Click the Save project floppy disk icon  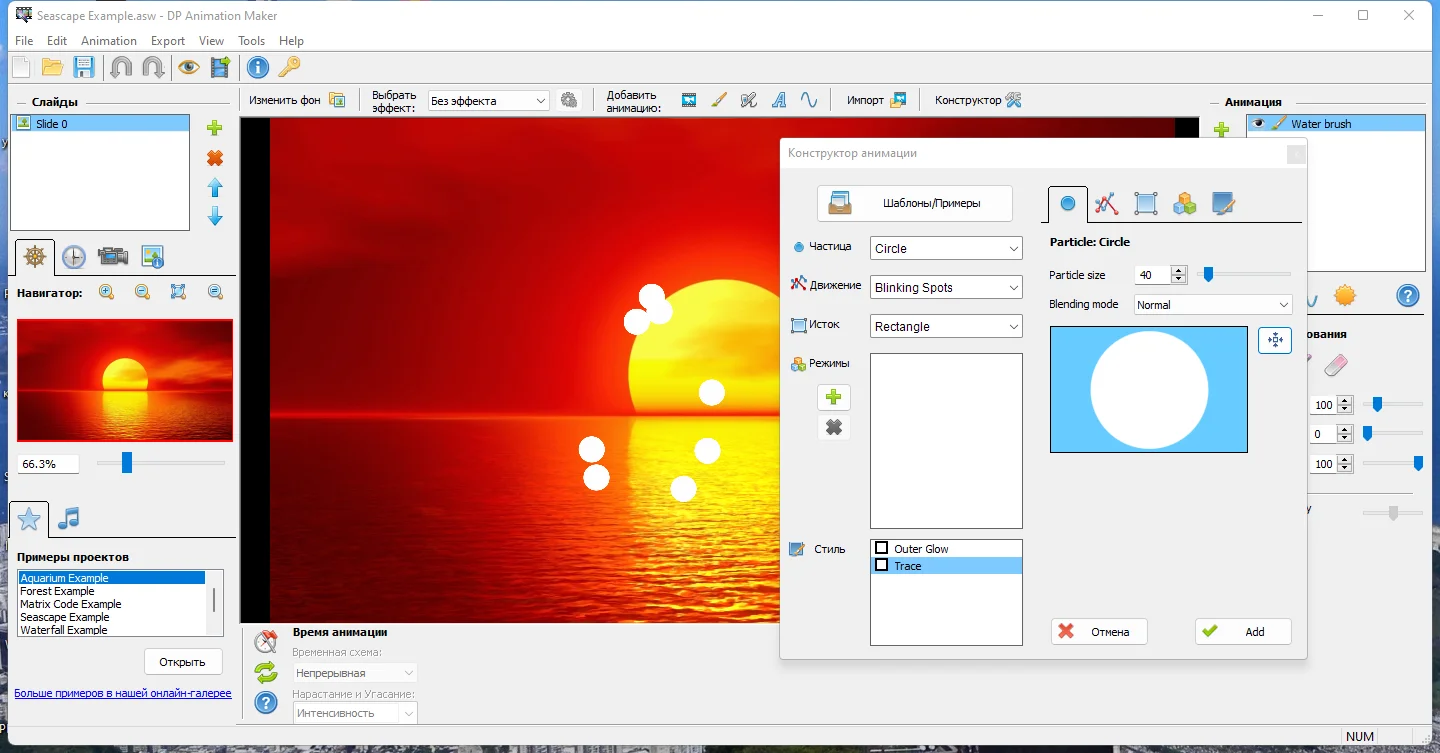(84, 67)
